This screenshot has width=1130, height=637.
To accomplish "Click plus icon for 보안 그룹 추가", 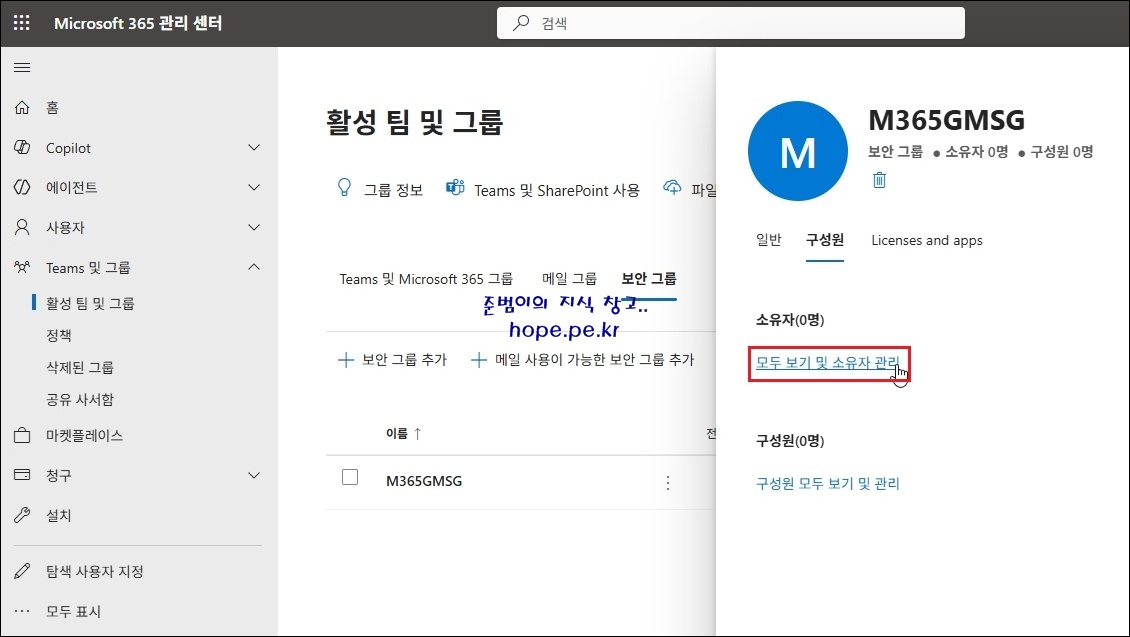I will 346,360.
